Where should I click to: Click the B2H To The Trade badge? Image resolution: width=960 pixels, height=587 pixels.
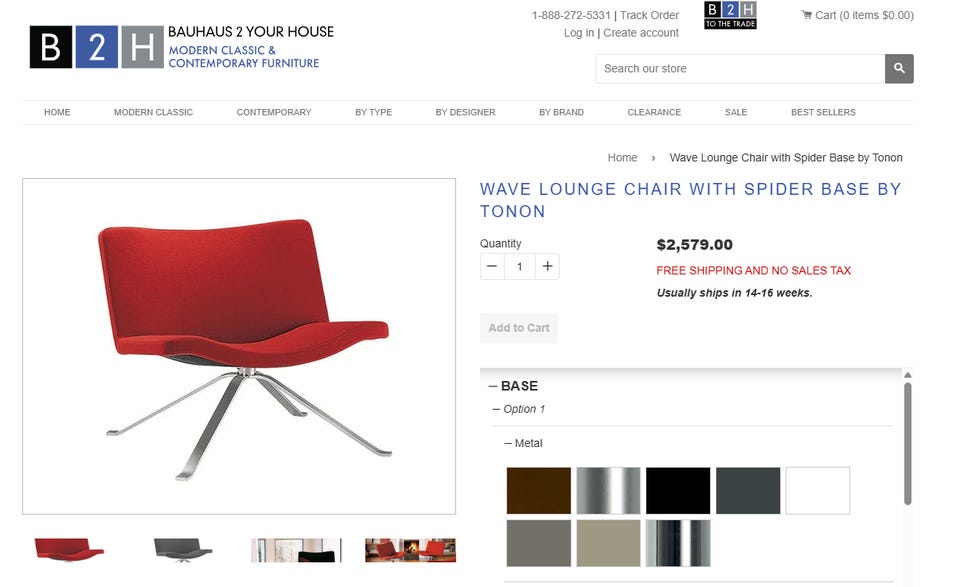click(730, 15)
